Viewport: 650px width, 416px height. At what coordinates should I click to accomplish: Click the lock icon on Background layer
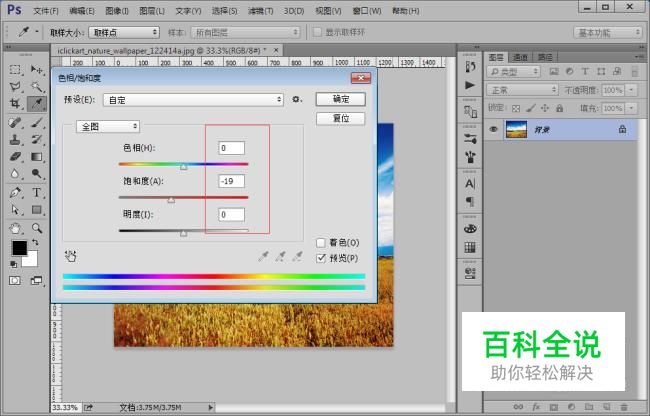622,129
